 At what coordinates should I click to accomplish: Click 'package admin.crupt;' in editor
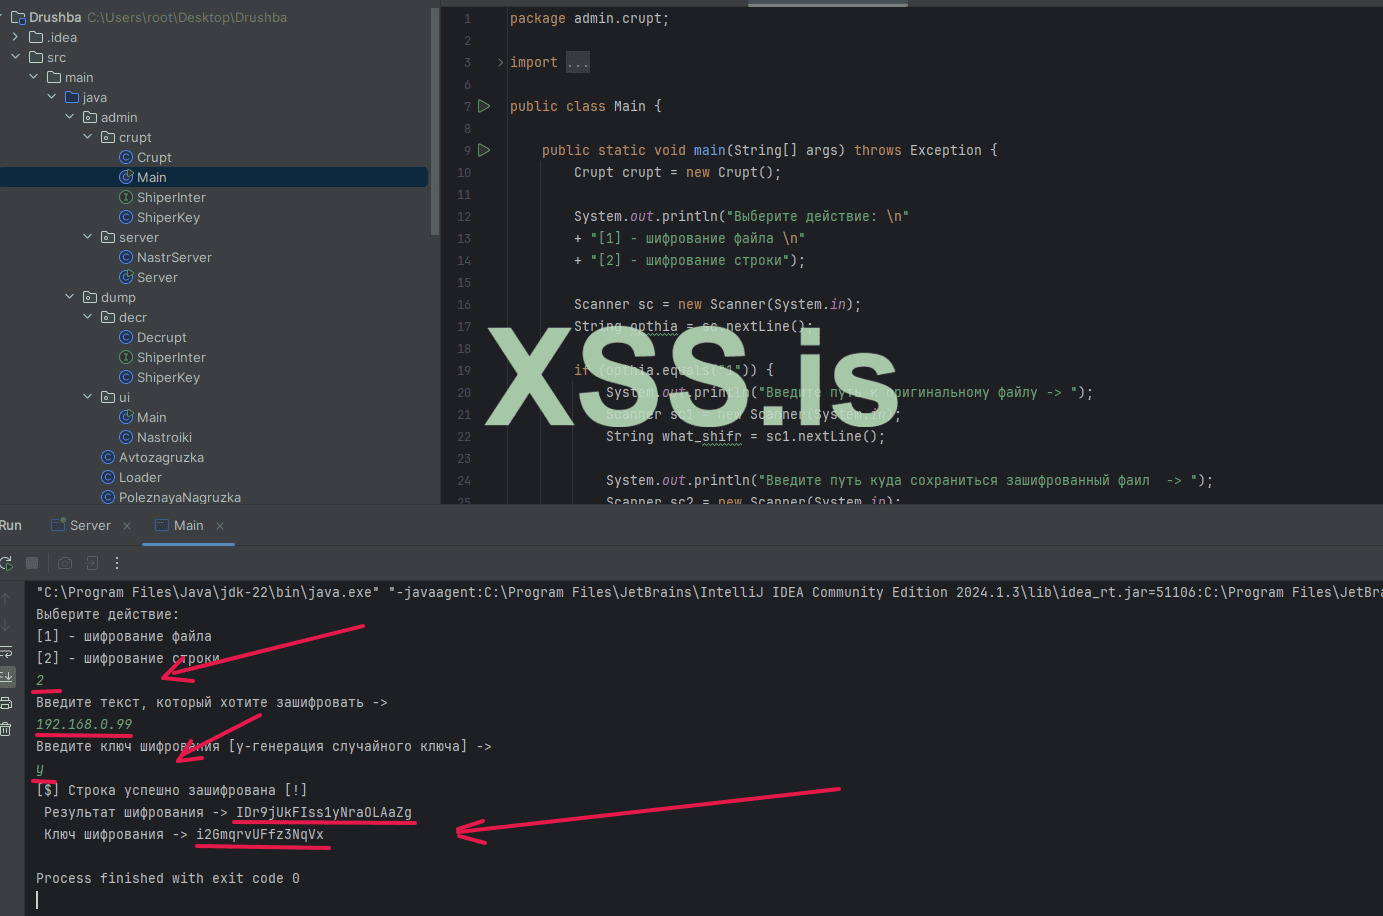pyautogui.click(x=589, y=18)
